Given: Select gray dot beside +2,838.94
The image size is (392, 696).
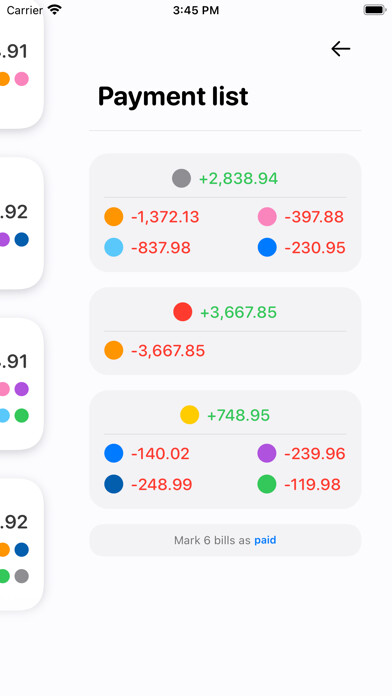Looking at the screenshot, I should pos(182,178).
